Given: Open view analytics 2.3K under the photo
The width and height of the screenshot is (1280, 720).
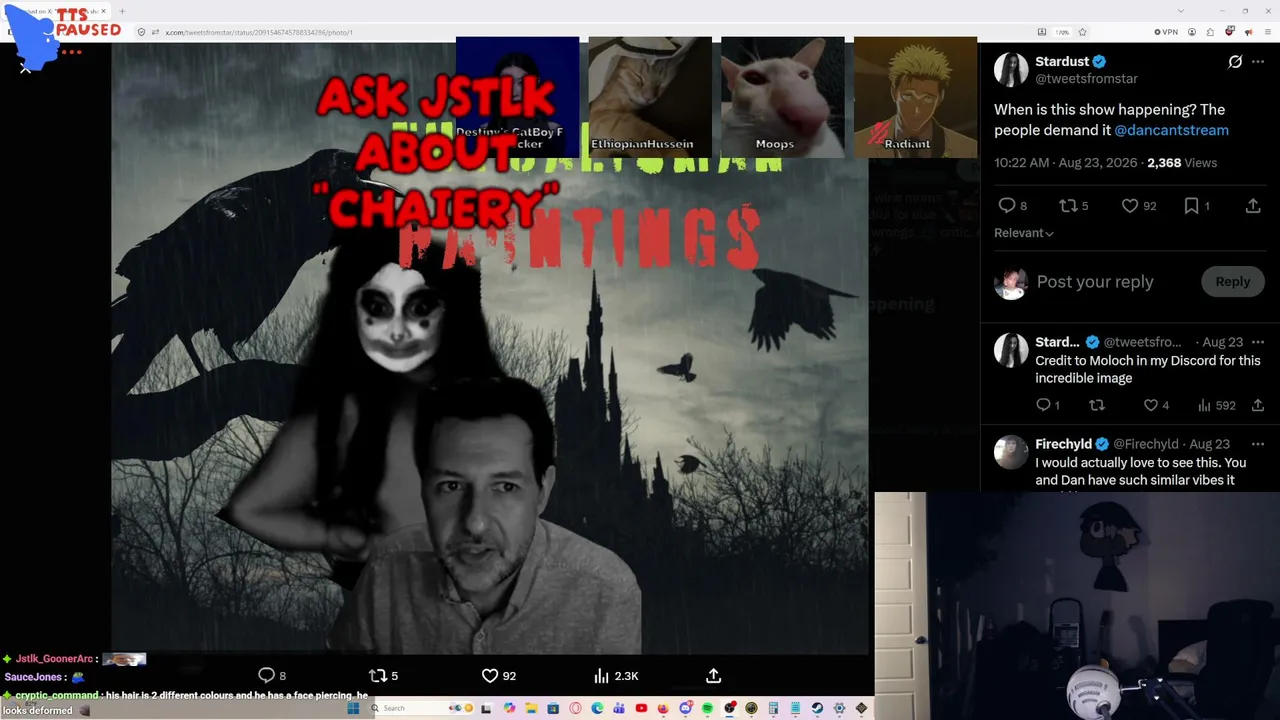Looking at the screenshot, I should click(x=616, y=676).
